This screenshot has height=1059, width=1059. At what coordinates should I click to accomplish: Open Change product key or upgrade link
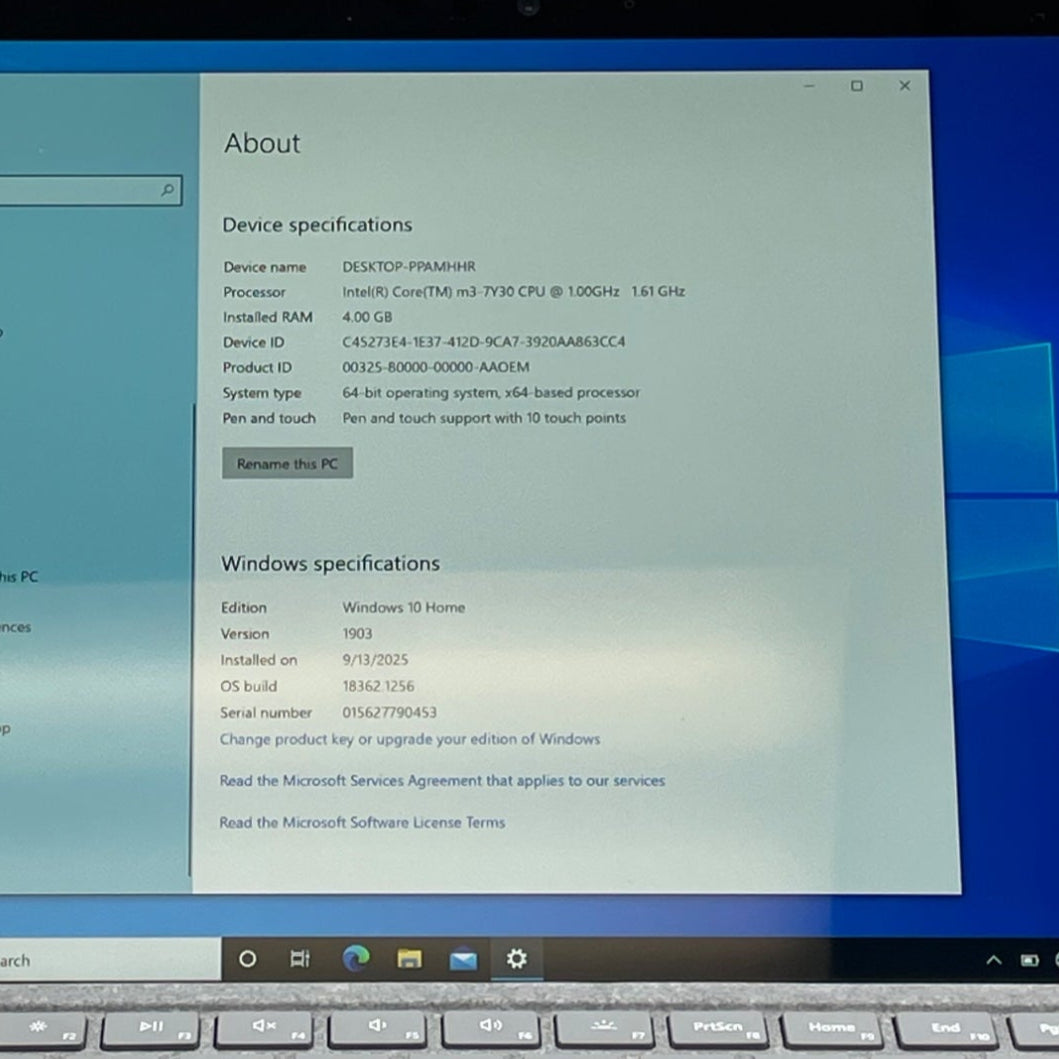point(410,740)
